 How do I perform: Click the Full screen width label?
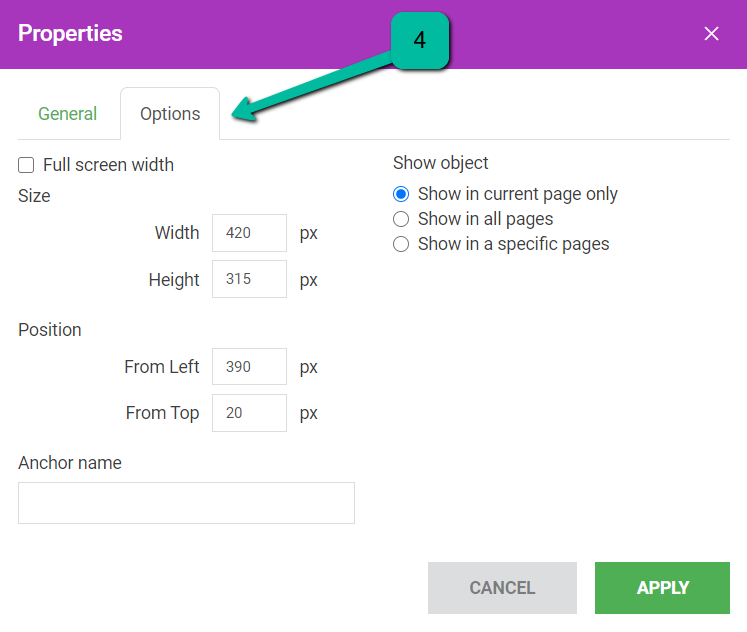(108, 165)
